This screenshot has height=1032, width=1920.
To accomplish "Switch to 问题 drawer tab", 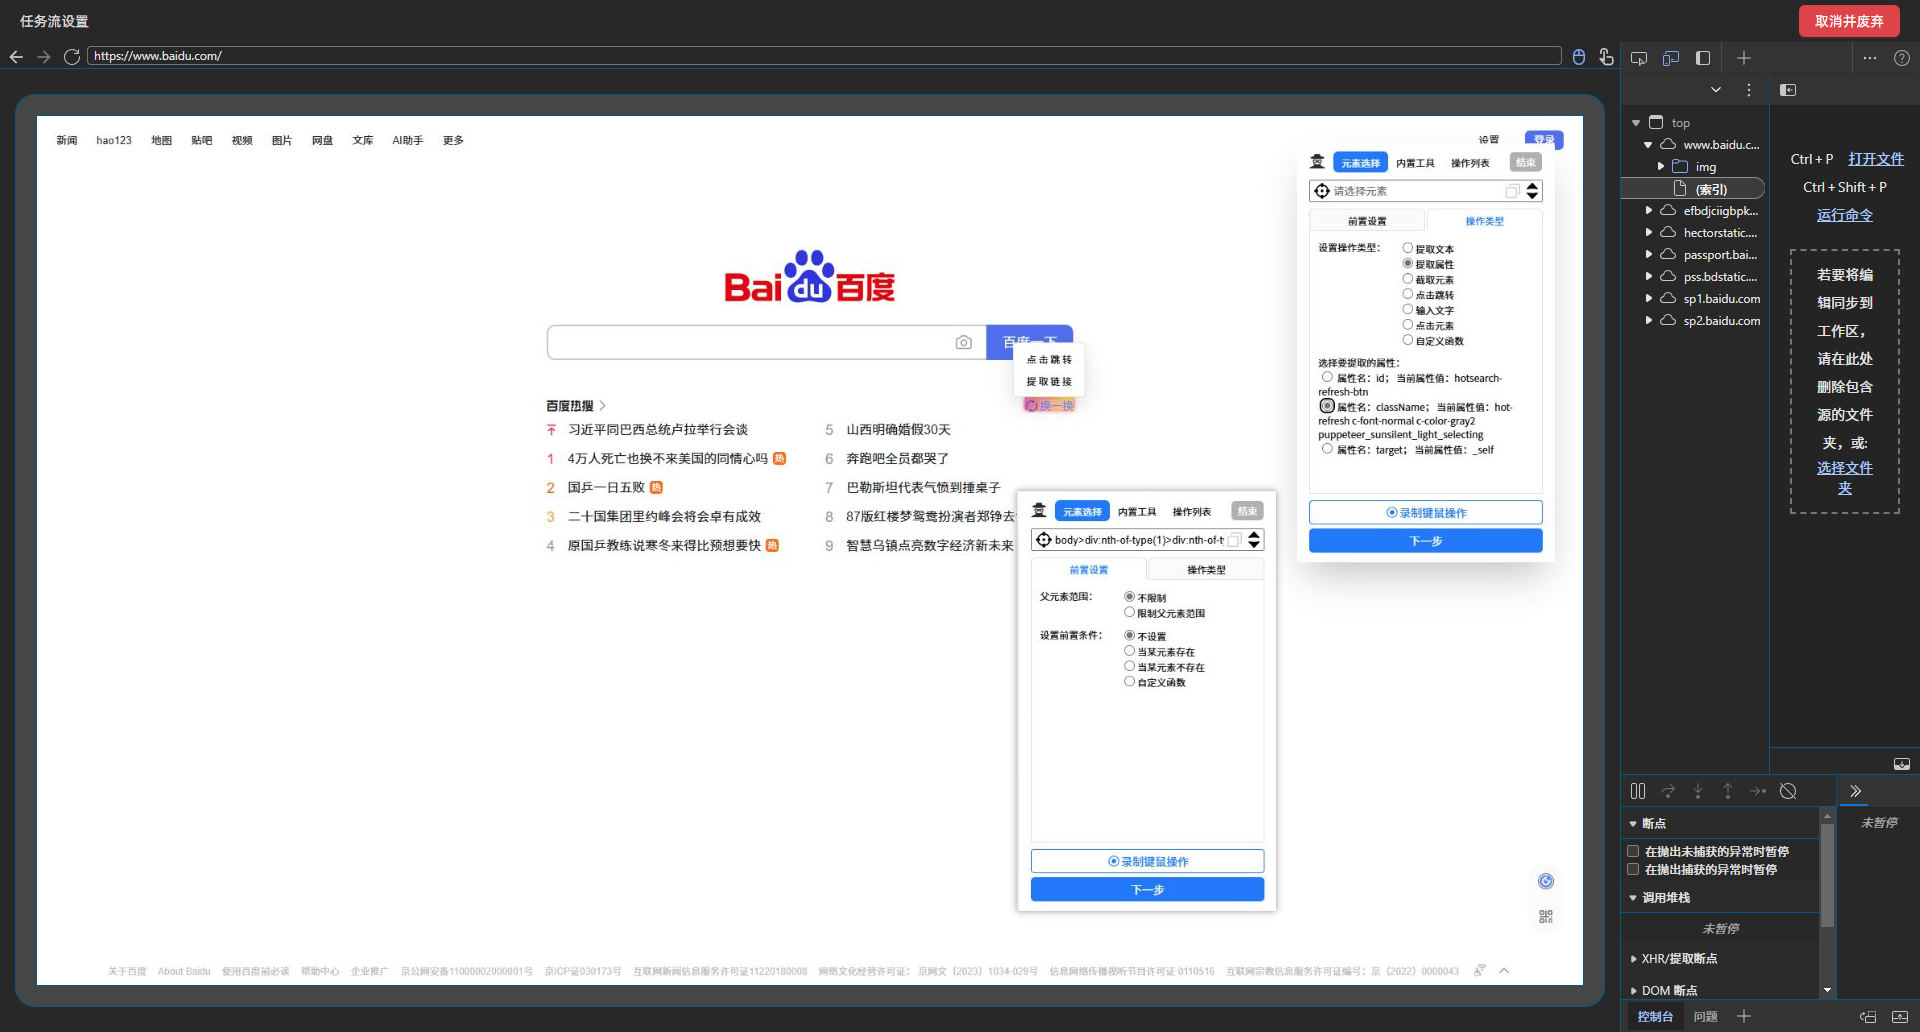I will pos(1706,1017).
